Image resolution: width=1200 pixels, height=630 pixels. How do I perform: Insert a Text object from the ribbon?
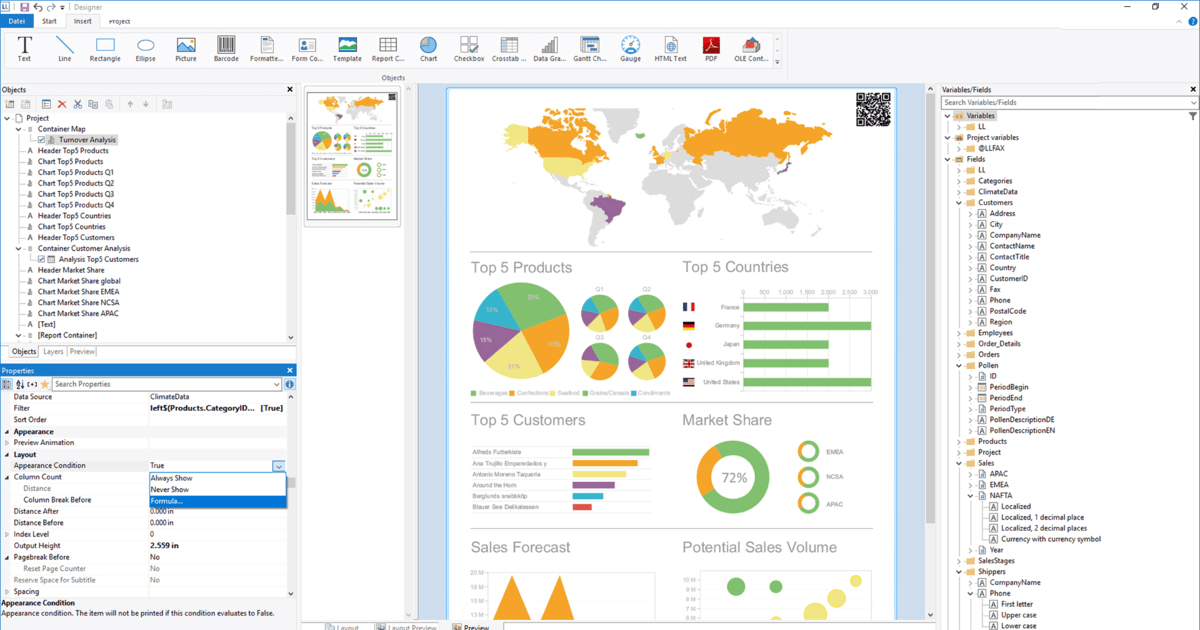pos(24,48)
